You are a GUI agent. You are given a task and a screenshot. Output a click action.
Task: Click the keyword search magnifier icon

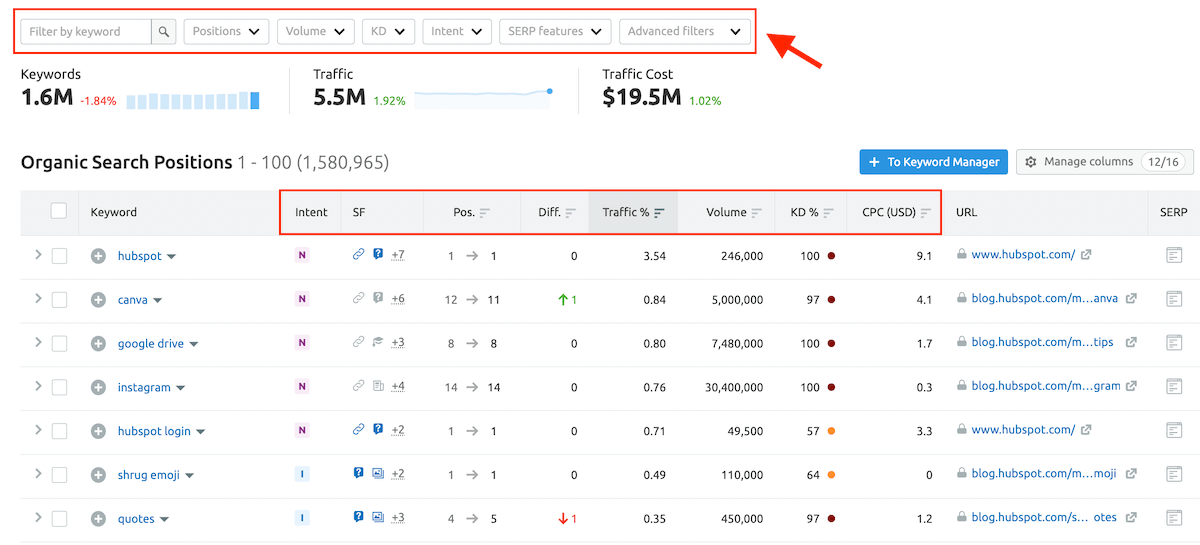point(164,32)
